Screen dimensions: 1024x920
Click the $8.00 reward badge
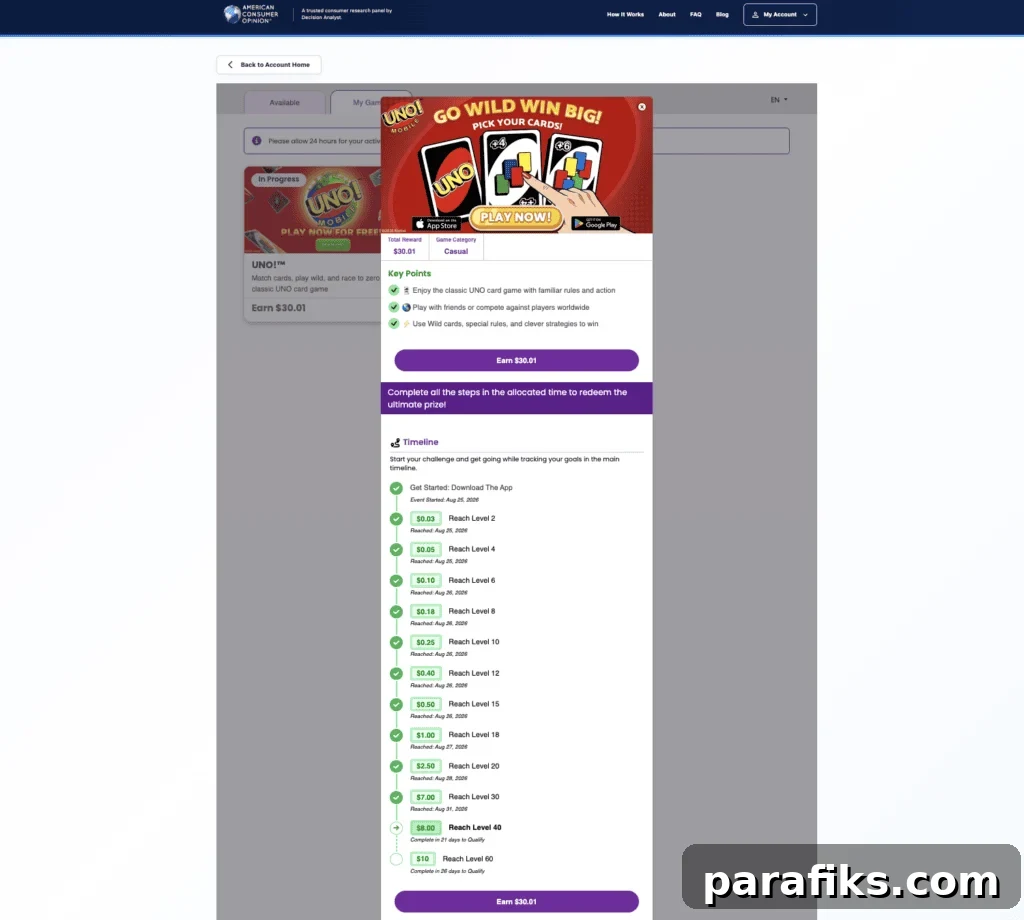tap(426, 828)
